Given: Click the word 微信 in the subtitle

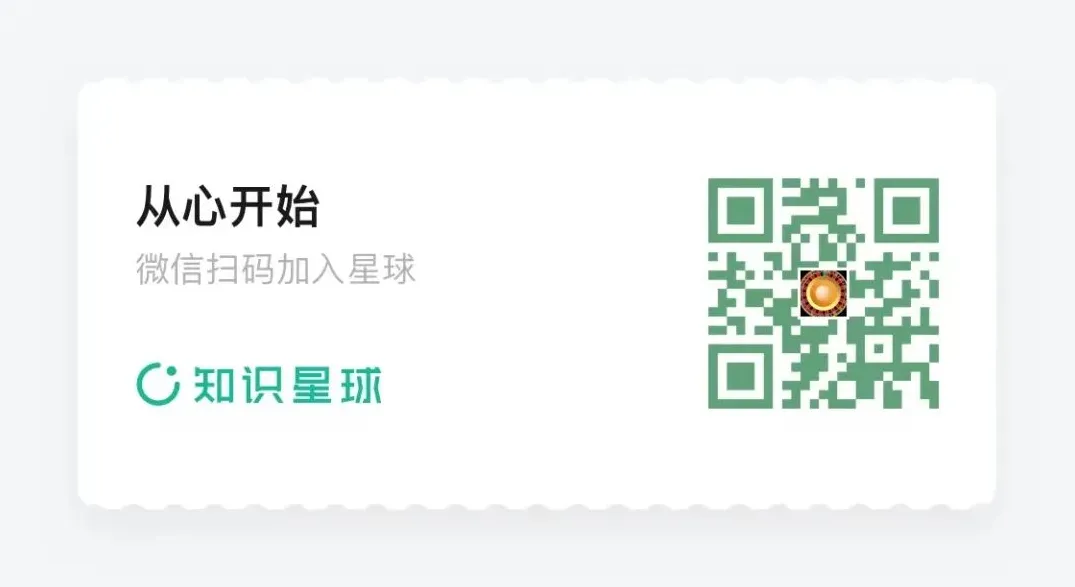Looking at the screenshot, I should coord(170,268).
